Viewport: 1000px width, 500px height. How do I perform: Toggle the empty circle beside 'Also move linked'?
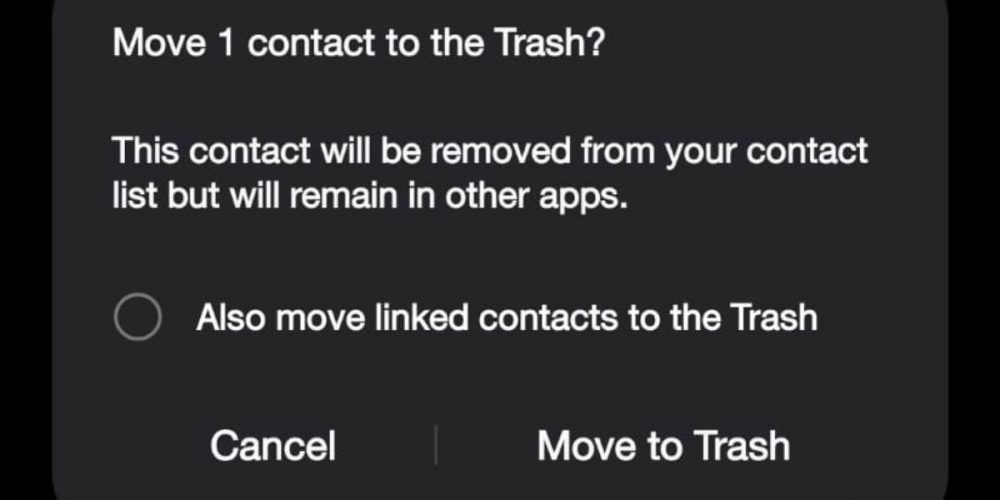click(137, 318)
